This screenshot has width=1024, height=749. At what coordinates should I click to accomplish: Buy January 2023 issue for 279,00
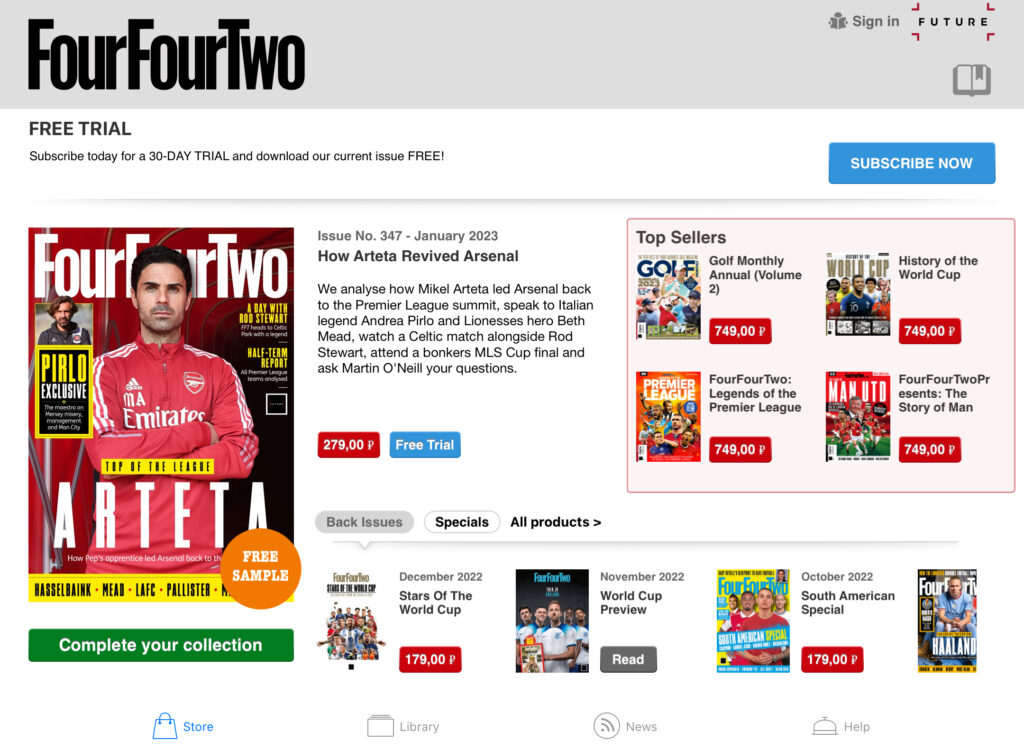(348, 445)
